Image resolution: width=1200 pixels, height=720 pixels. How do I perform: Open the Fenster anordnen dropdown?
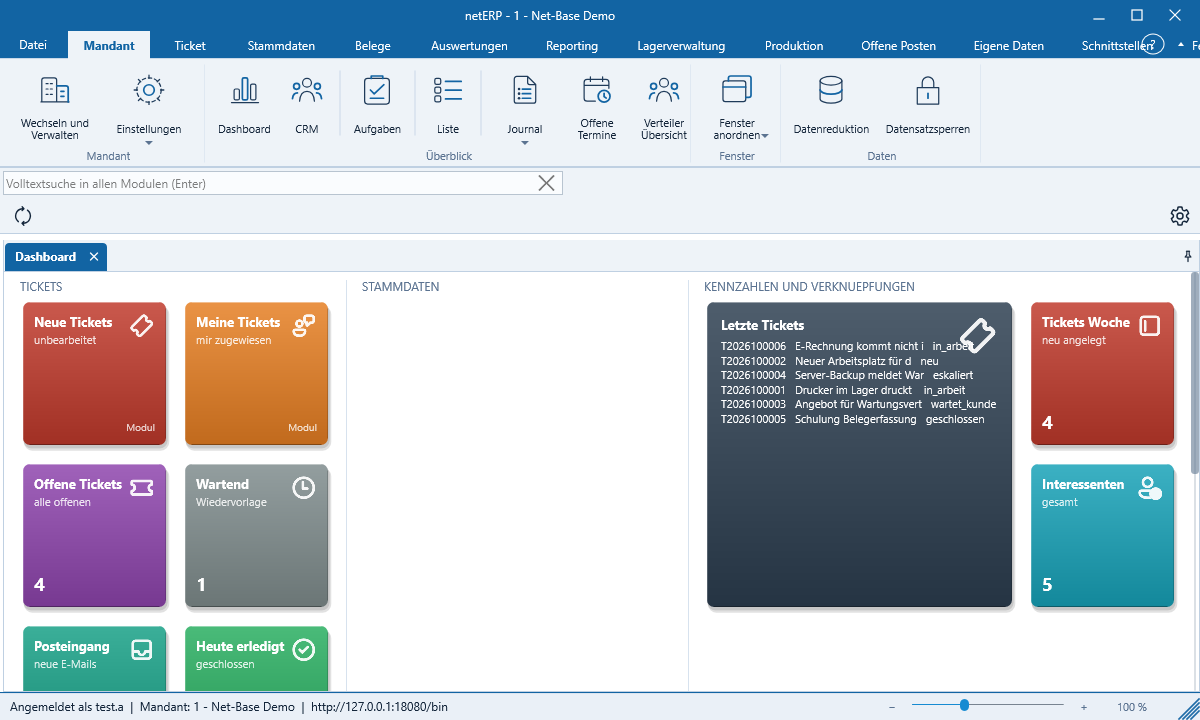(x=764, y=136)
